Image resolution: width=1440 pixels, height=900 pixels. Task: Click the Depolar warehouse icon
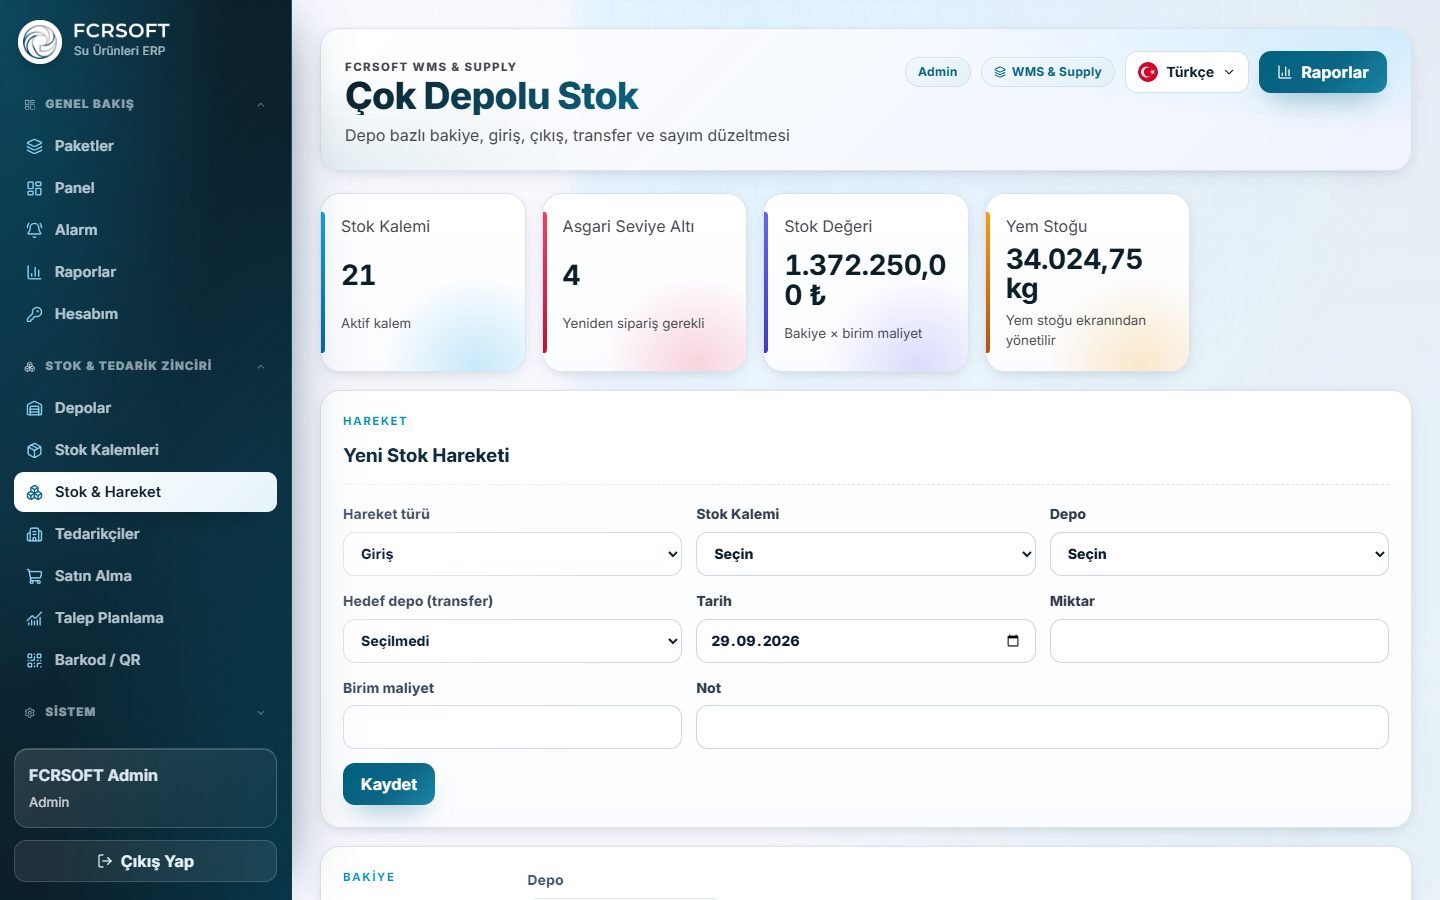[x=34, y=408]
